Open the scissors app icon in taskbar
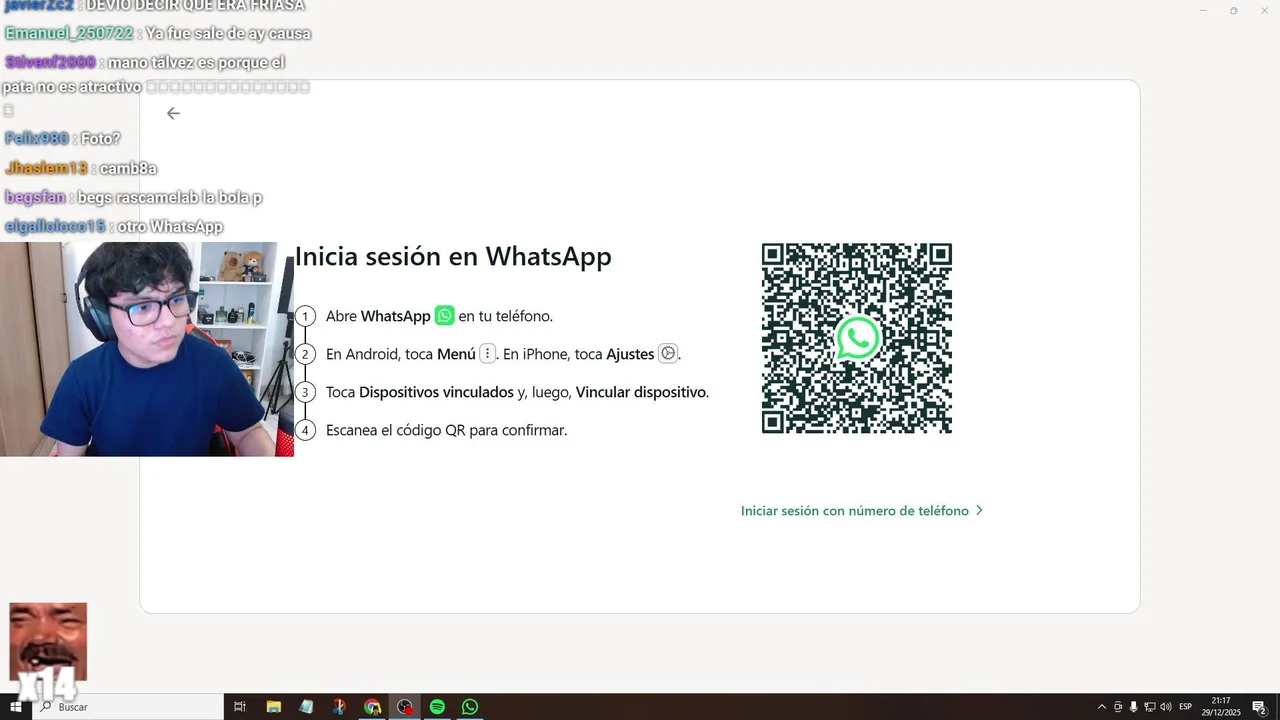This screenshot has width=1280, height=720. click(339, 707)
